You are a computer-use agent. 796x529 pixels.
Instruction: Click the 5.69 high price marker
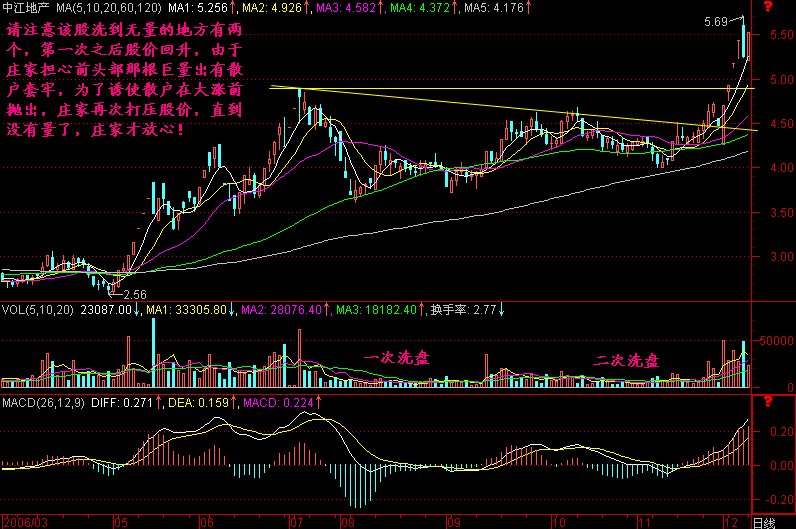pyautogui.click(x=715, y=21)
